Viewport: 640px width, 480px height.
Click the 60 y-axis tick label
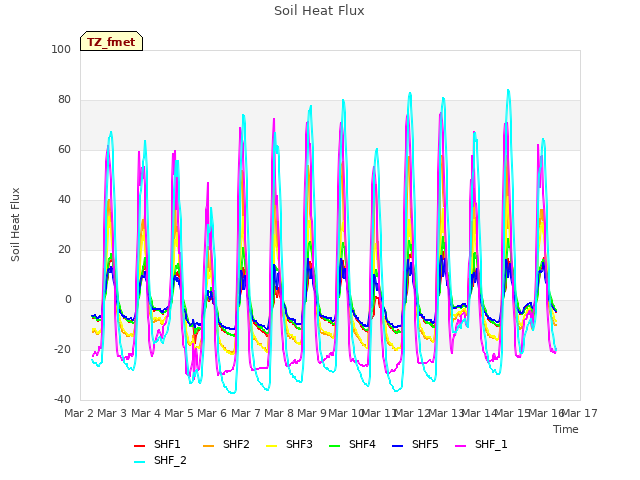pos(64,149)
